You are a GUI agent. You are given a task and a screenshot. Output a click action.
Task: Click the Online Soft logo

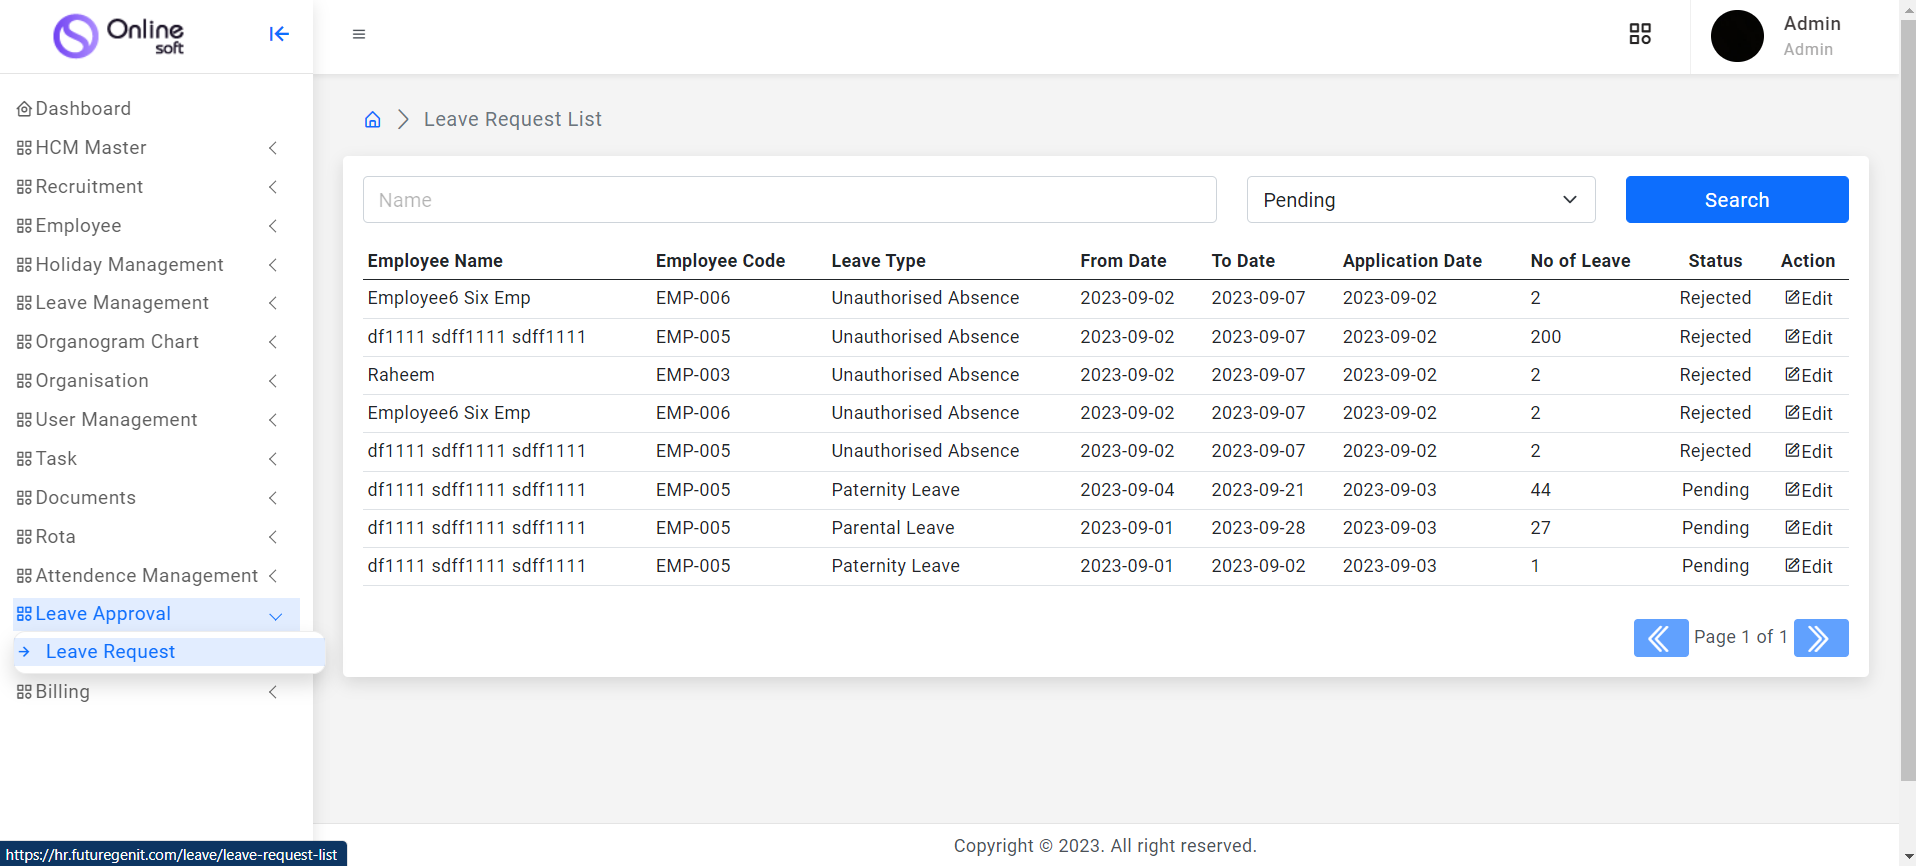pyautogui.click(x=119, y=36)
